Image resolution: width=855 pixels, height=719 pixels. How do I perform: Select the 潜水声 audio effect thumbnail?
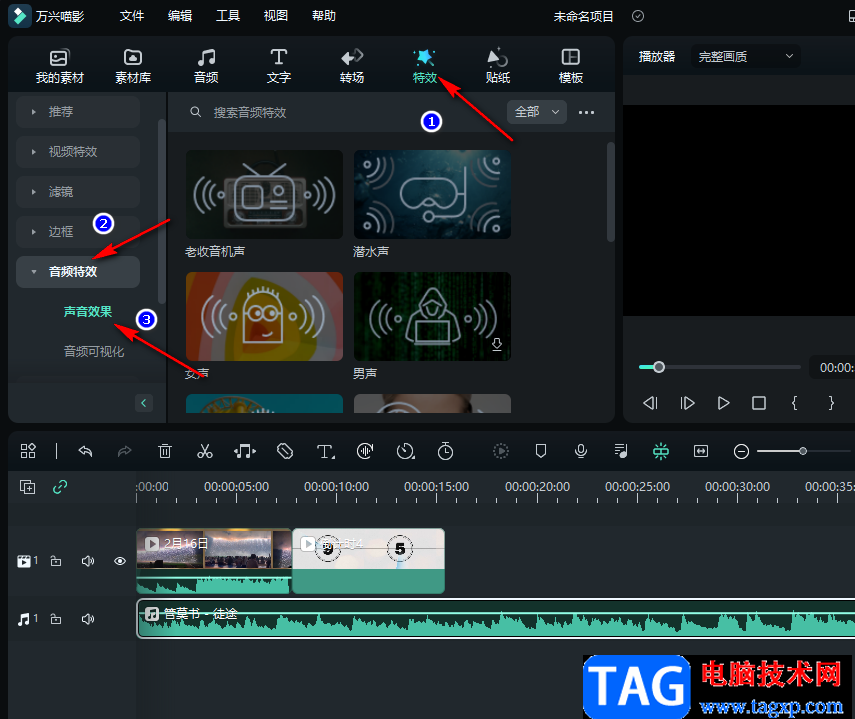coord(432,194)
